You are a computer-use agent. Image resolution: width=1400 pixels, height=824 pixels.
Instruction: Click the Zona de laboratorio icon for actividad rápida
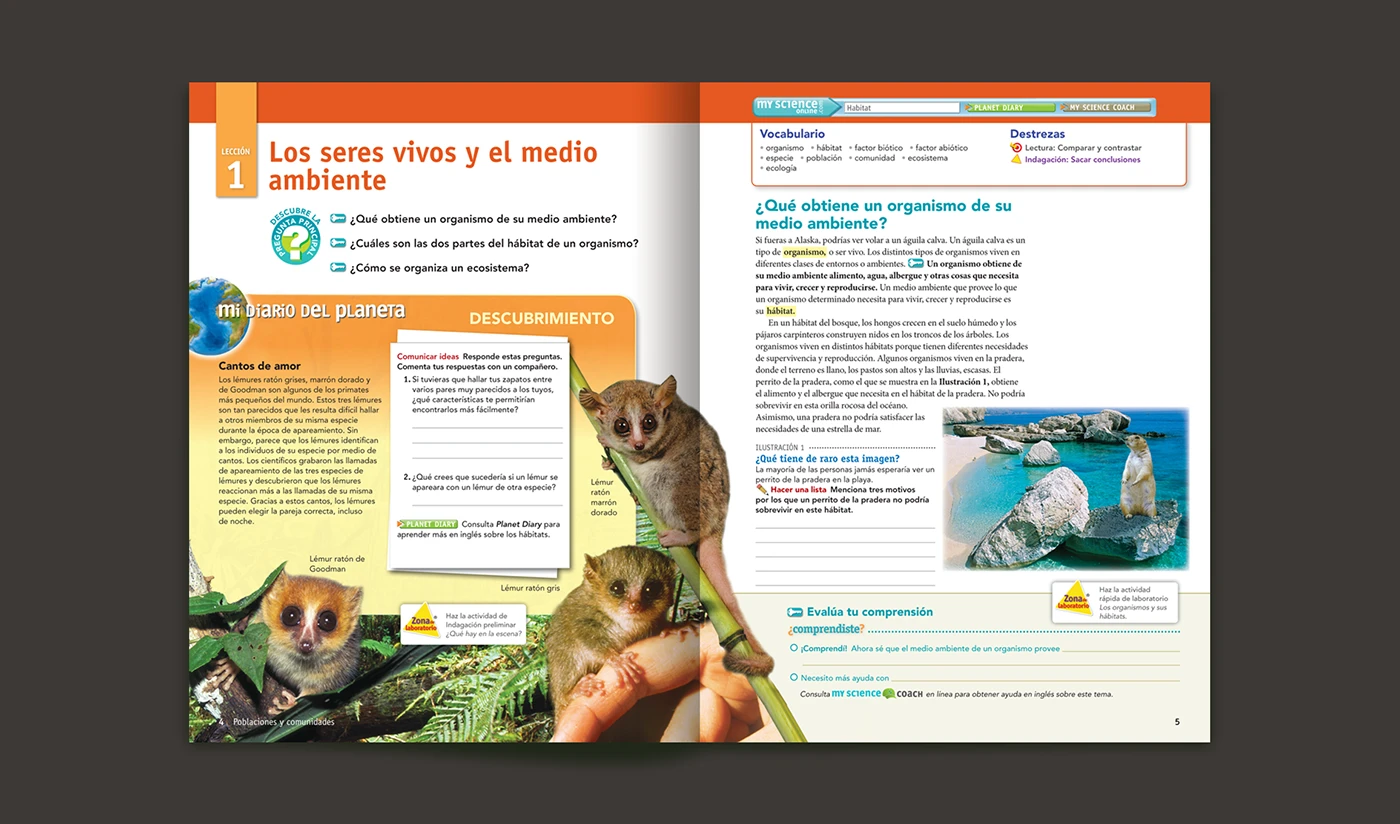coord(1075,599)
